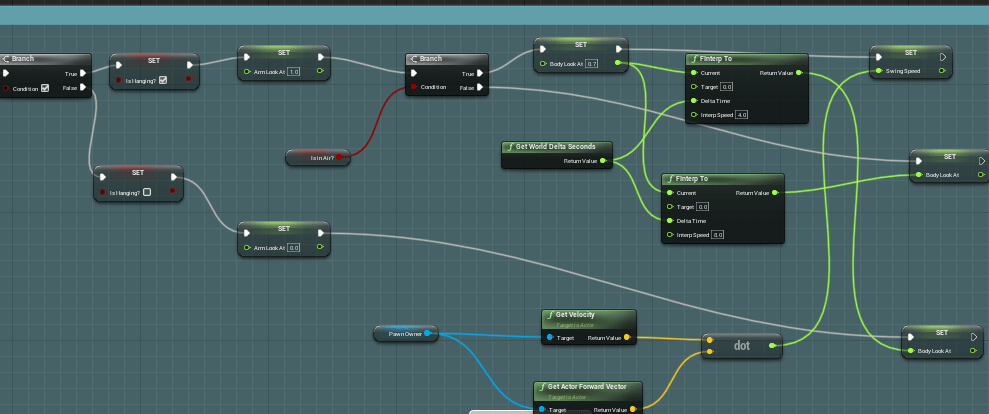This screenshot has height=414, width=989.
Task: Click Get World Delta Seconds return pin
Action: [603, 160]
